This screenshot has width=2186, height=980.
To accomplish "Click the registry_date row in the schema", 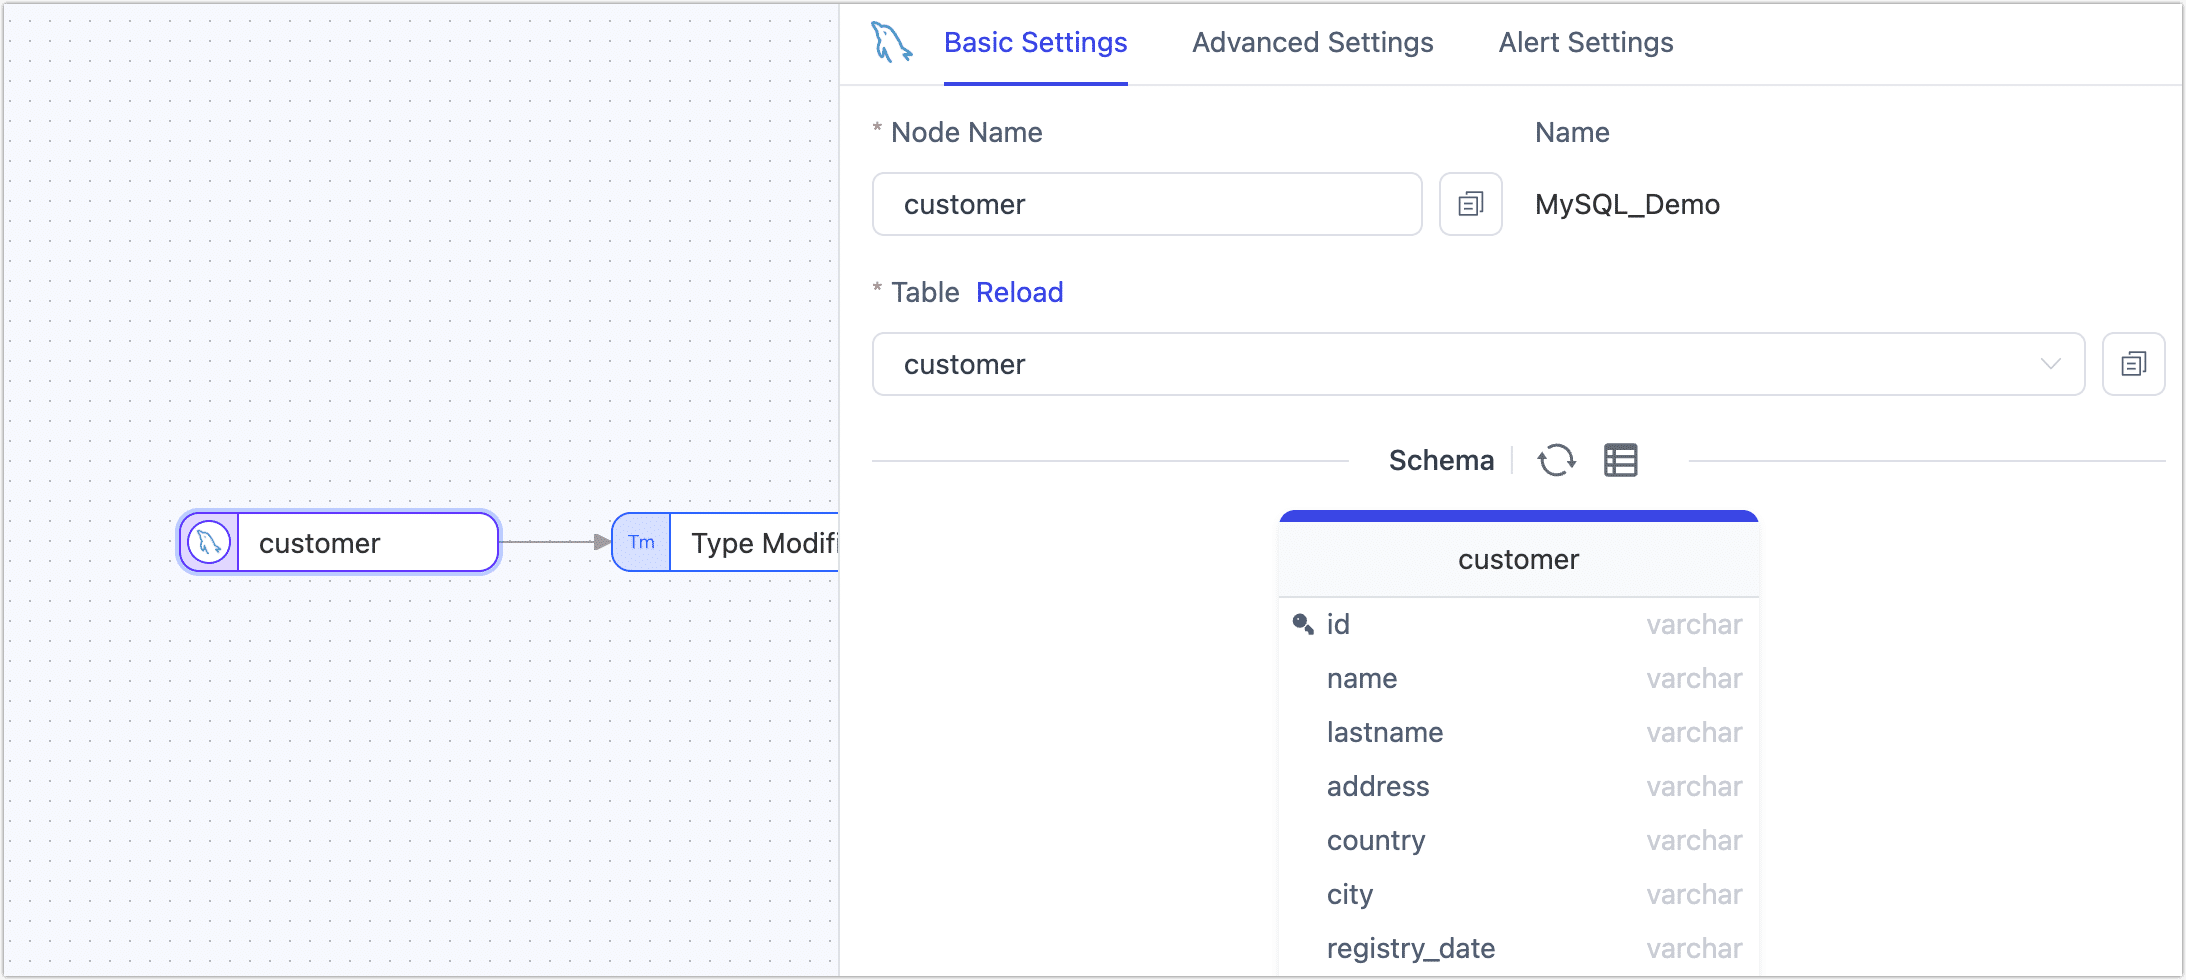I will click(1410, 948).
